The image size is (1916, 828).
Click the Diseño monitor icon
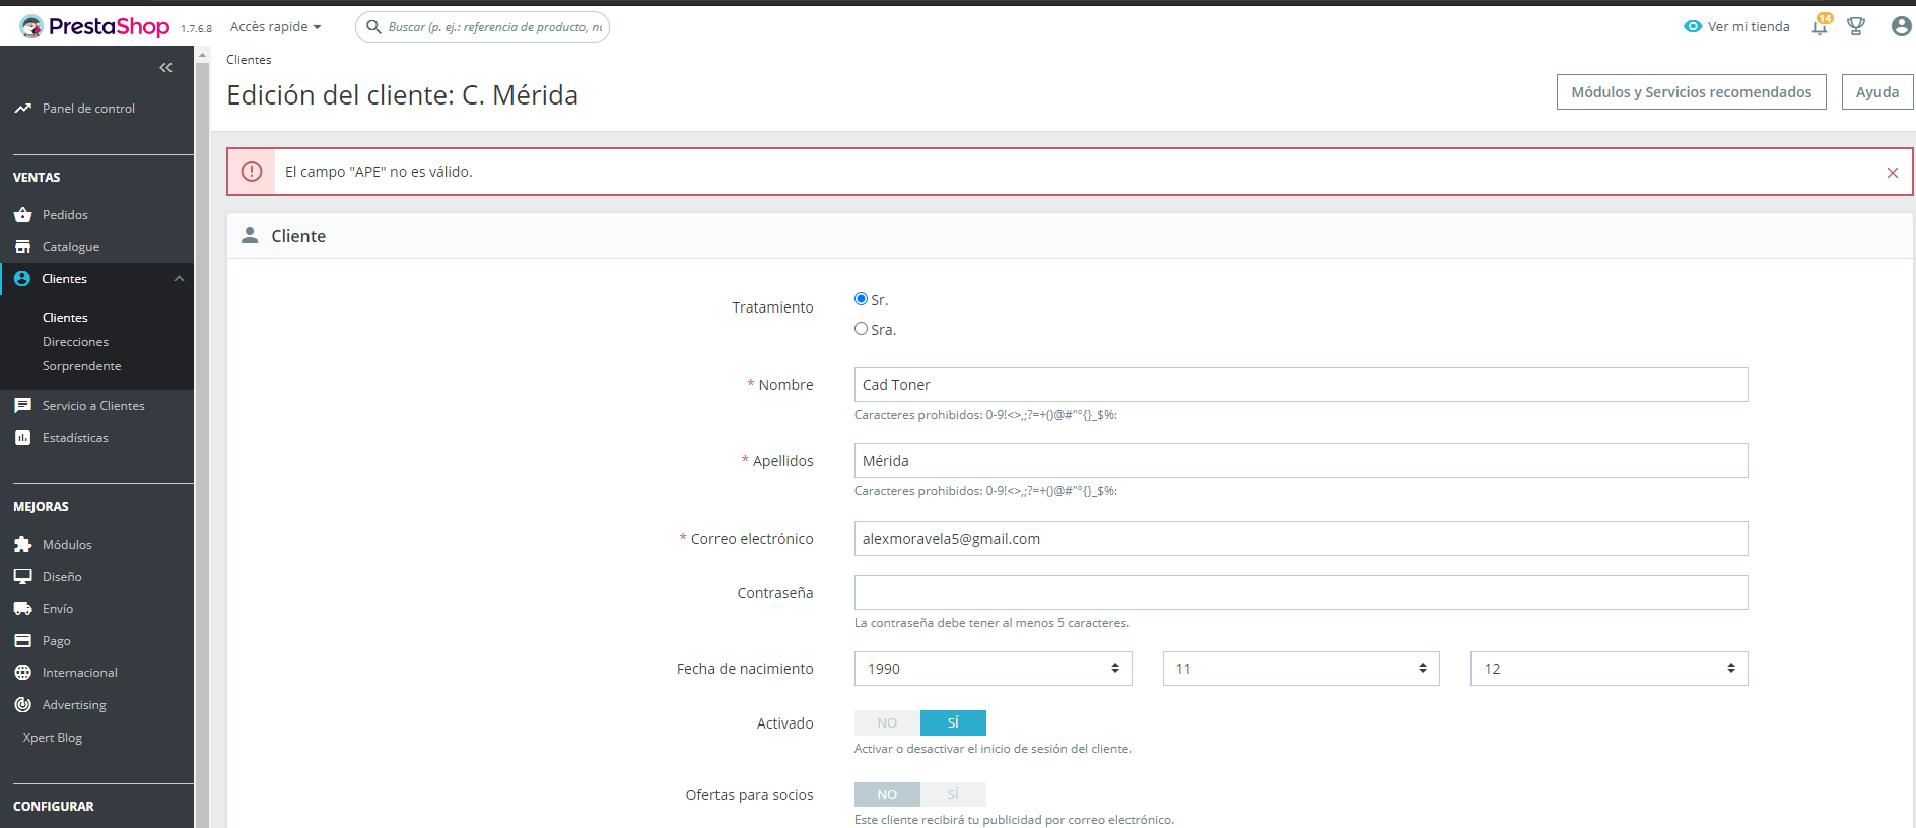point(22,576)
